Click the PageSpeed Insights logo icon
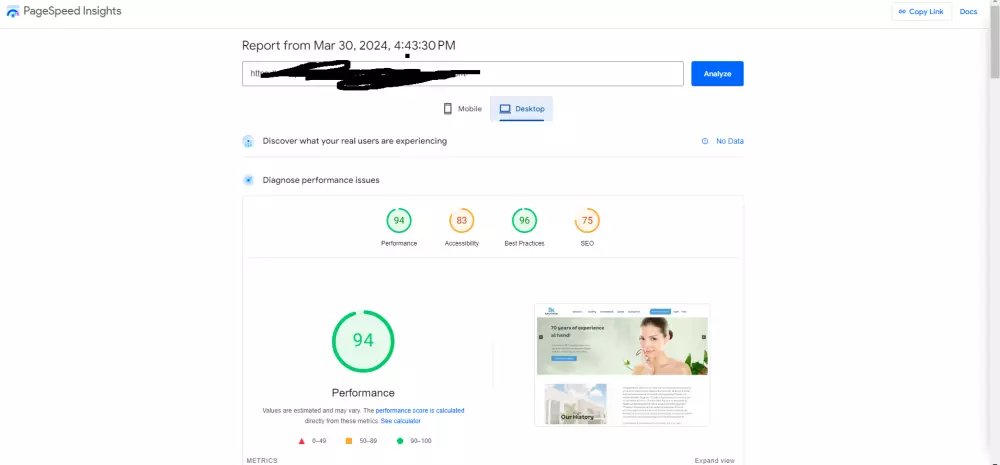 [x=13, y=11]
